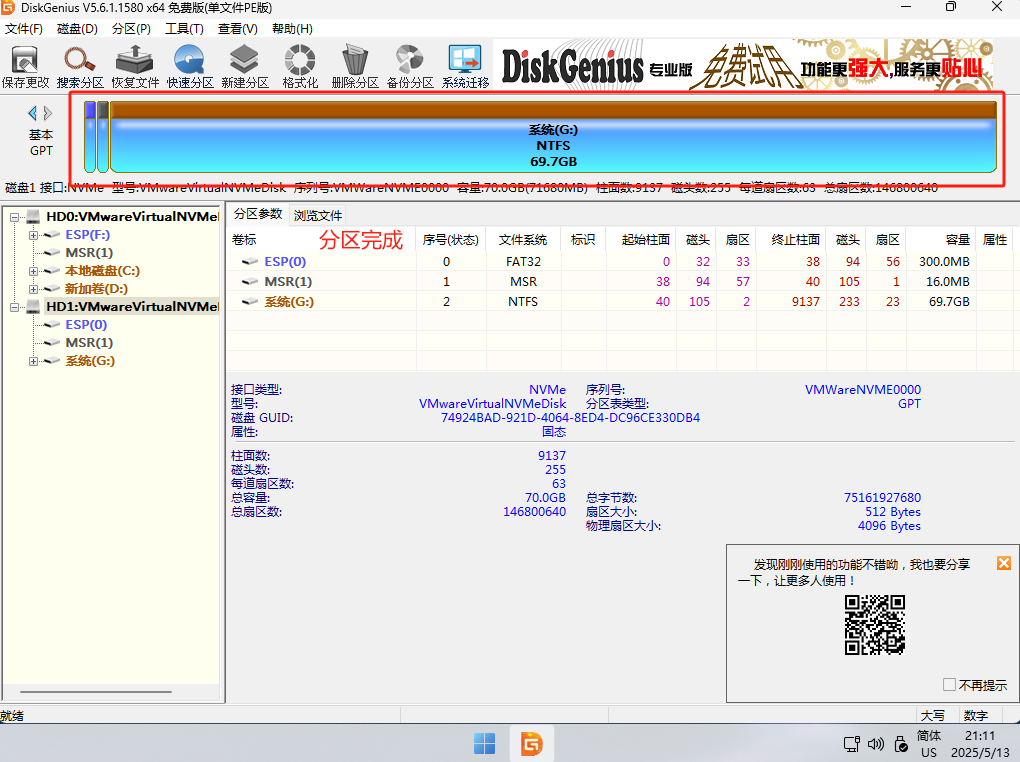1020x762 pixels.
Task: Open the 文件(F) menu
Action: click(23, 29)
